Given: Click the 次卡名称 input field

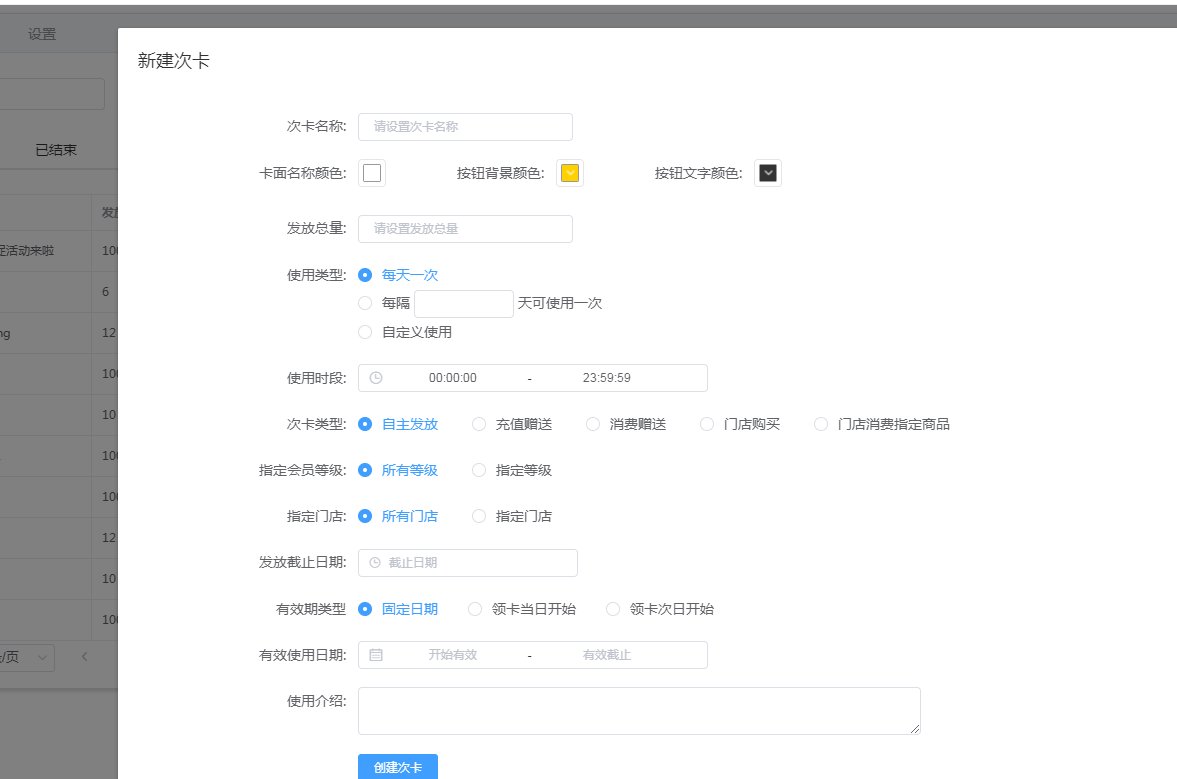Looking at the screenshot, I should [465, 127].
